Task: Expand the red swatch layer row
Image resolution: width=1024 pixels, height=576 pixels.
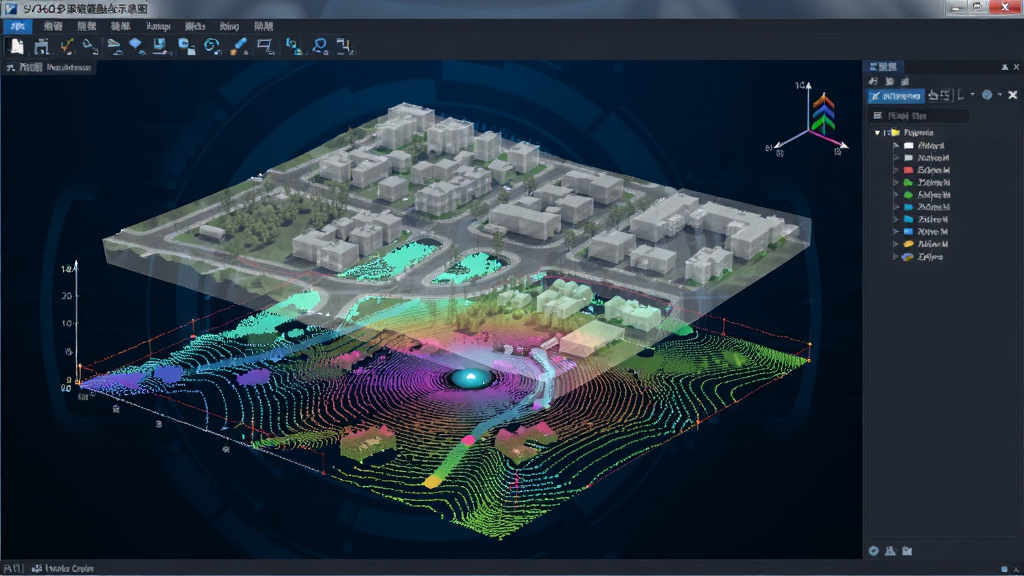Action: tap(896, 170)
